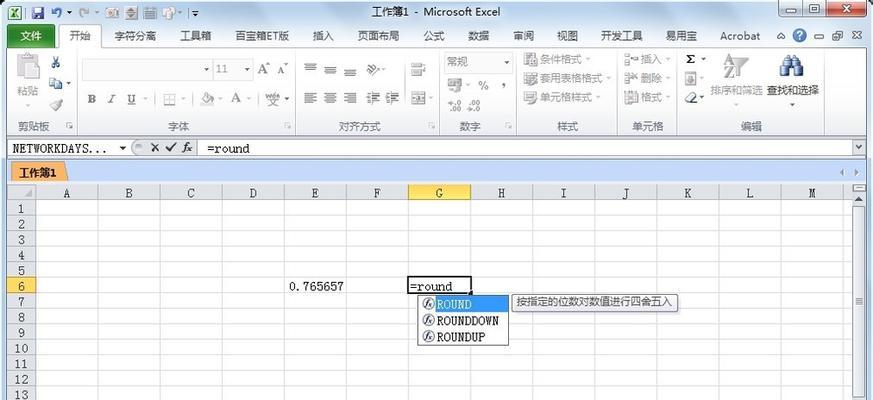Select ROUNDUP in the autocomplete list

463,336
